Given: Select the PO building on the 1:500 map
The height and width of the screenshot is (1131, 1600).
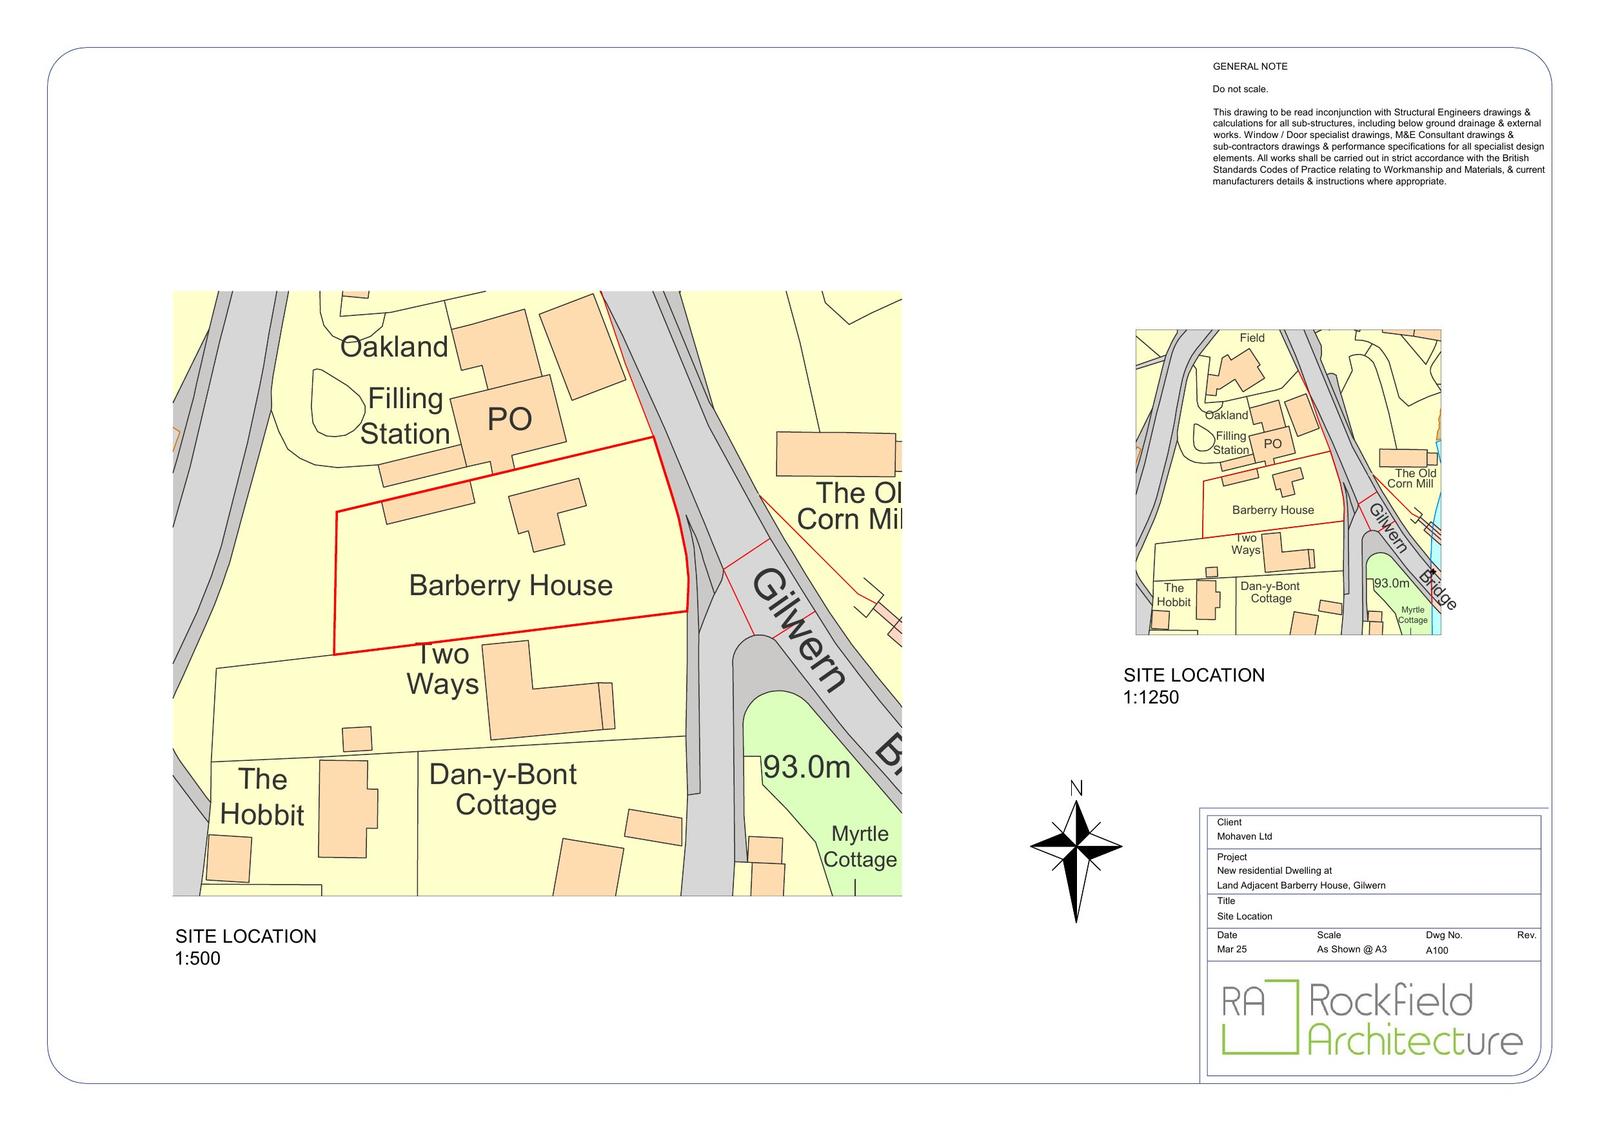Looking at the screenshot, I should point(508,420).
